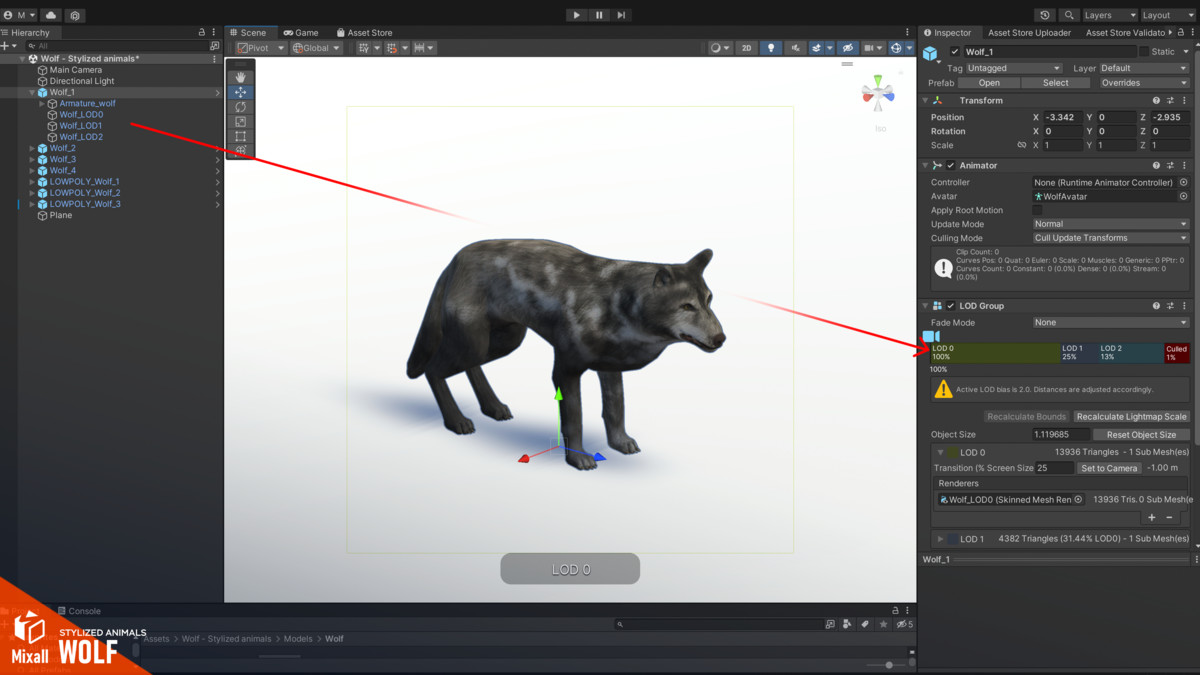1200x675 pixels.
Task: Open the prefab Overrides dropdown
Action: tap(1144, 83)
